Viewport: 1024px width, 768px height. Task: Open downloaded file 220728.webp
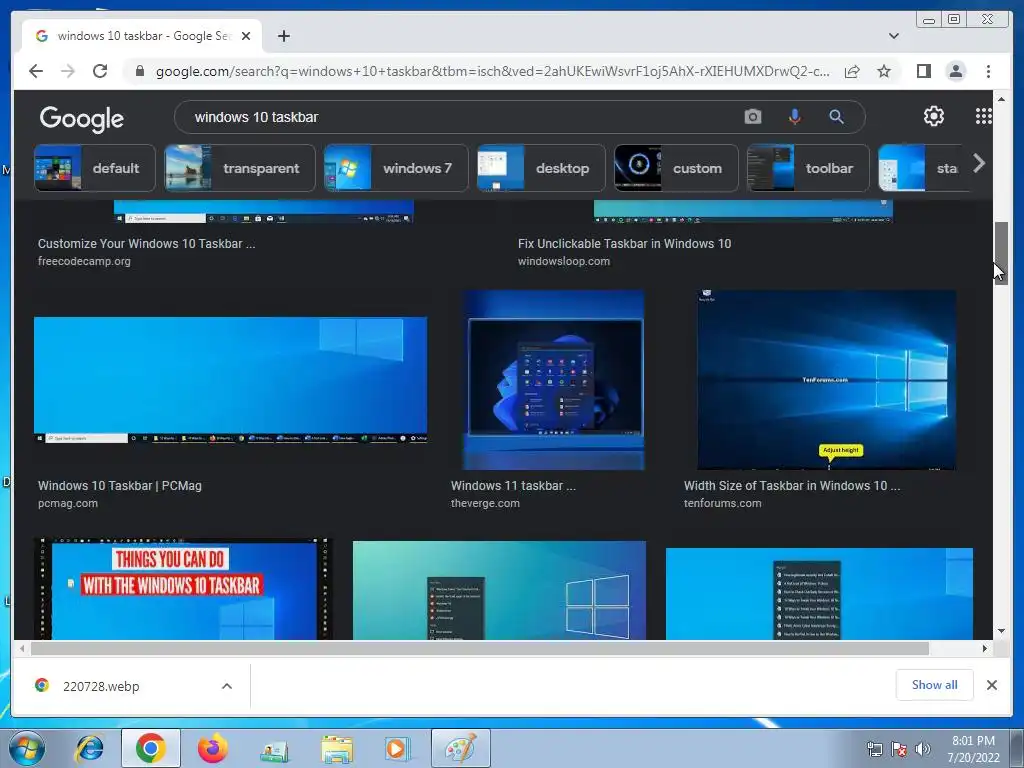coord(101,686)
